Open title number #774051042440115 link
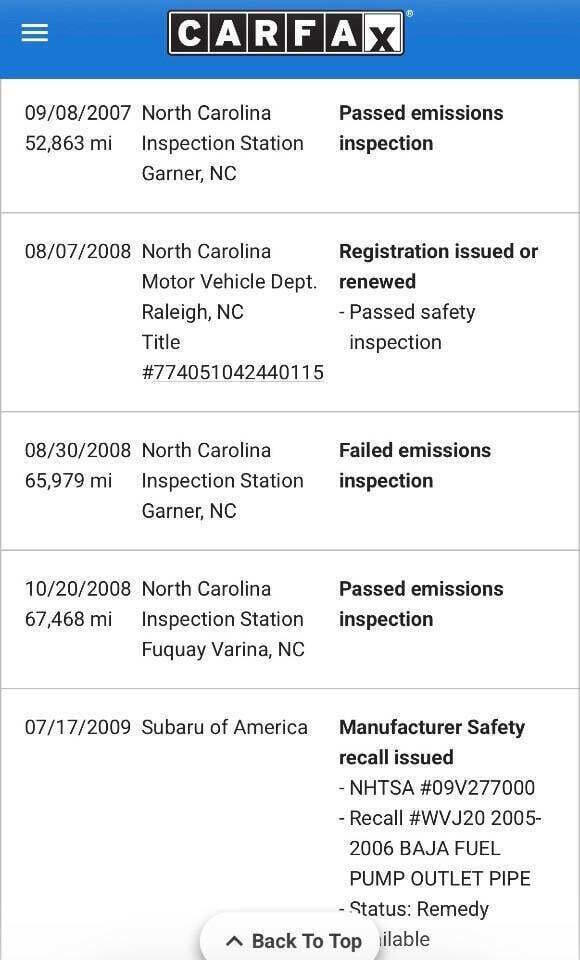 pyautogui.click(x=233, y=372)
